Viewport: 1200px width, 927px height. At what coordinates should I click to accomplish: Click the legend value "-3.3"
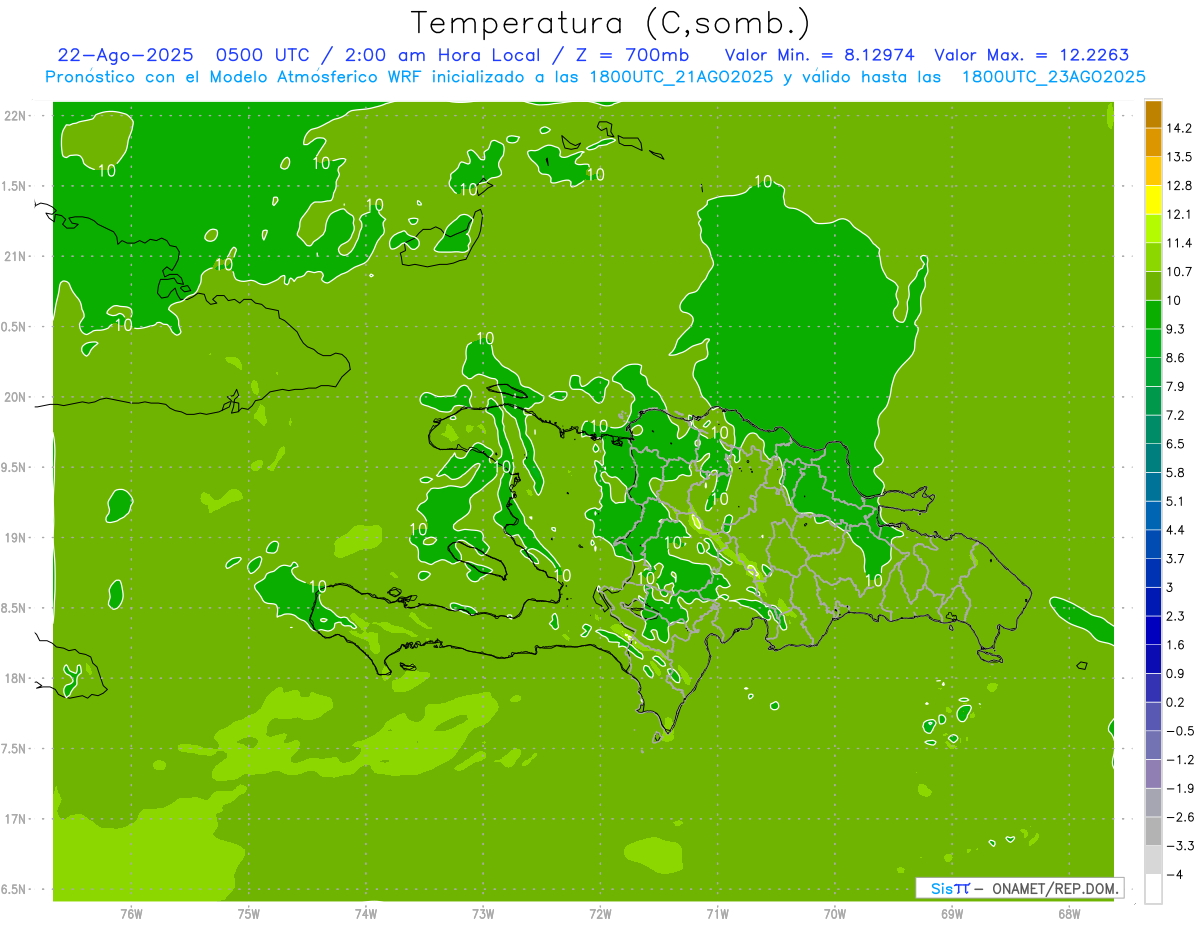point(1179,847)
